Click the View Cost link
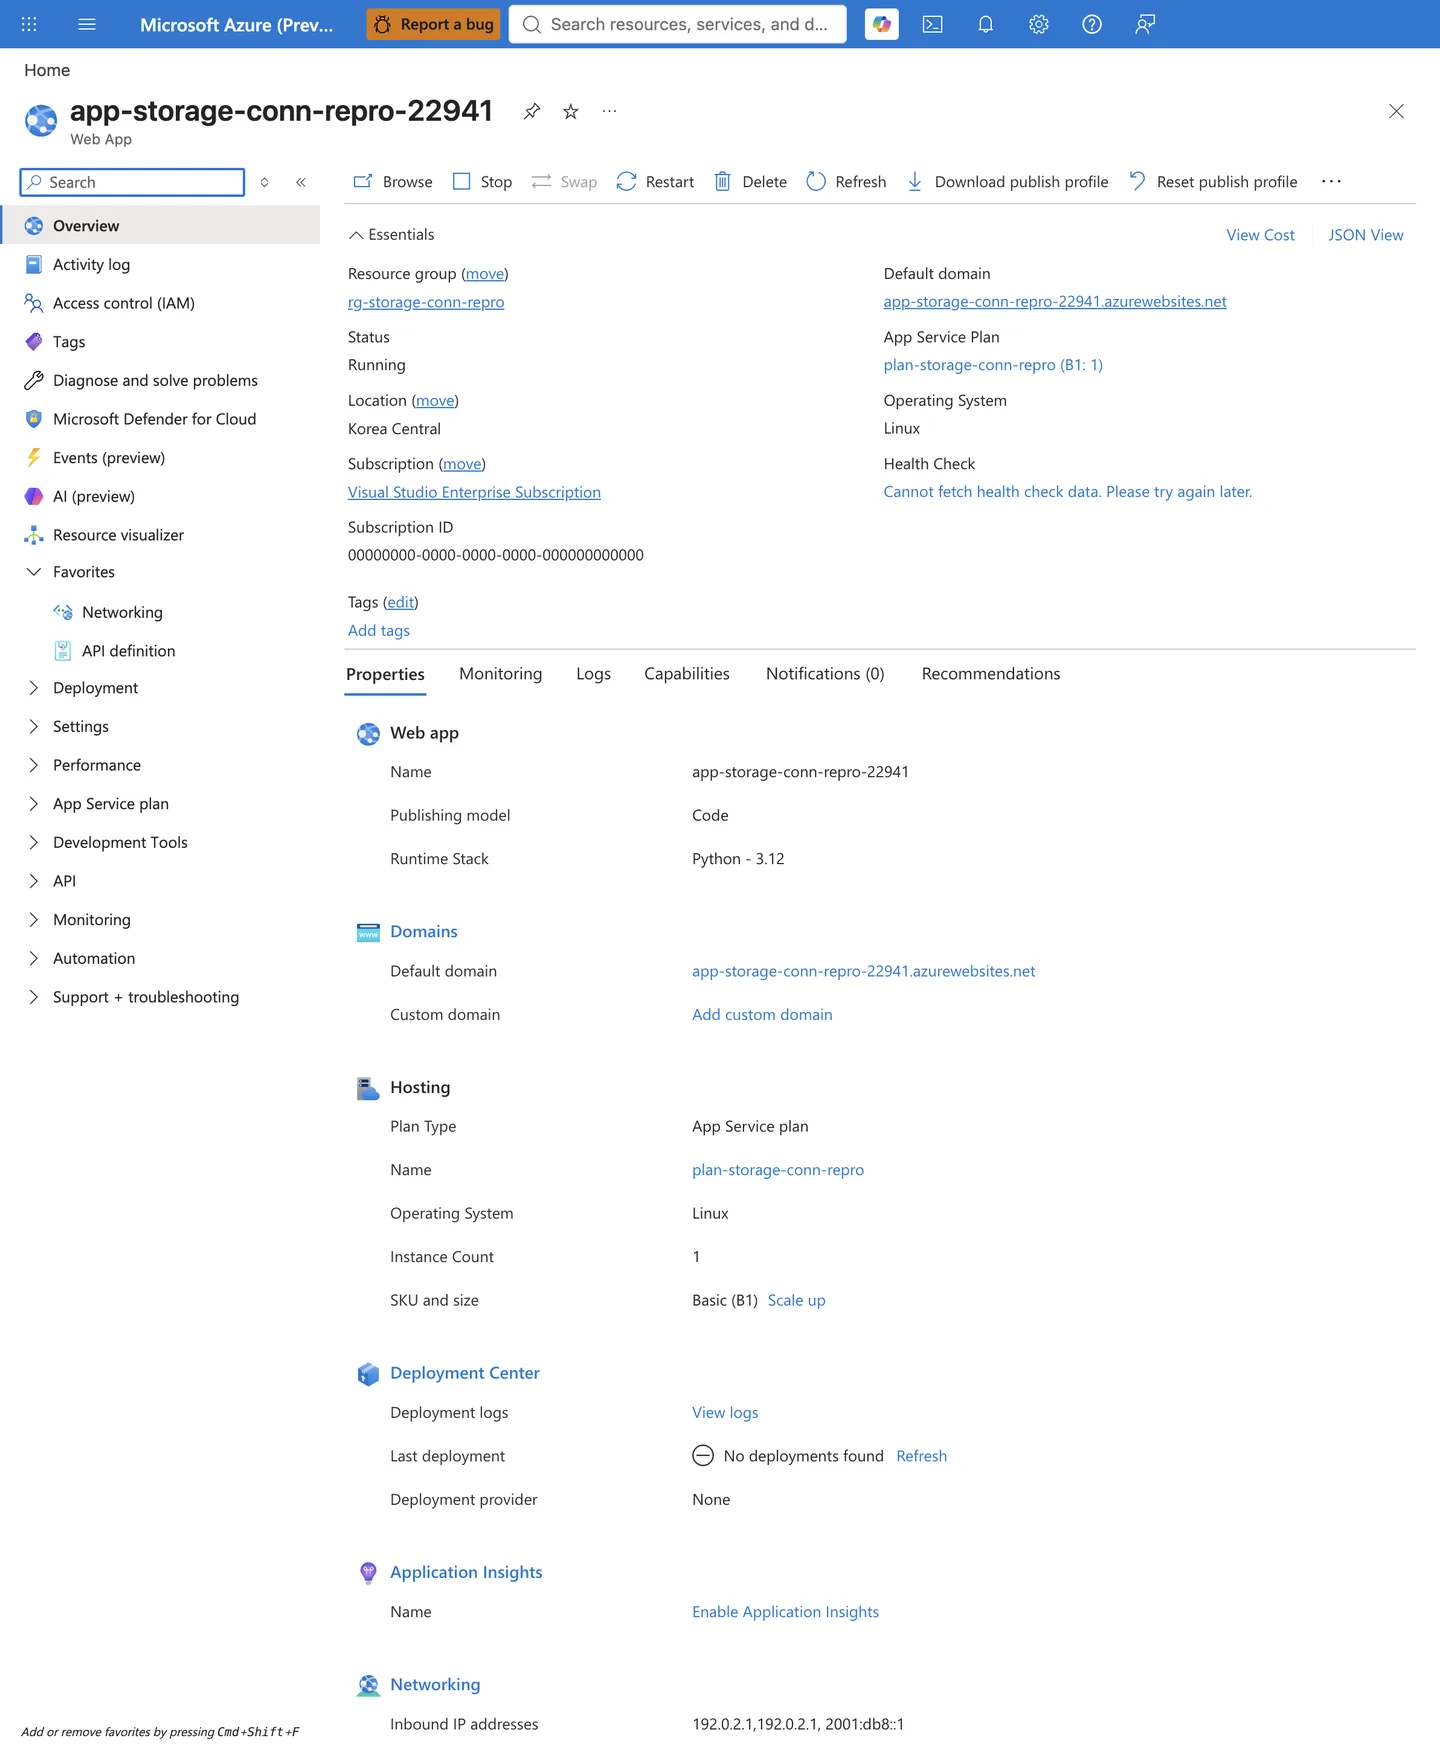 click(1260, 235)
